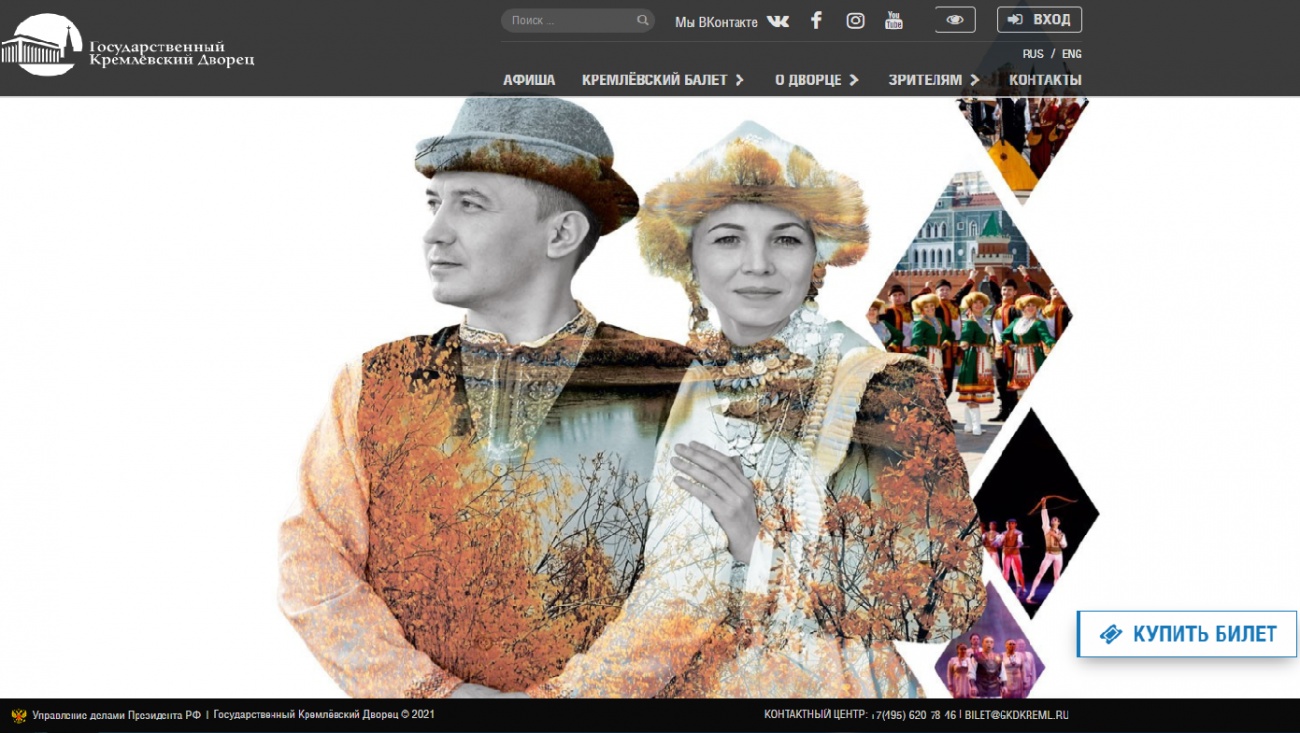Toggle the visually impaired eye mode
This screenshot has height=733, width=1300.
[x=955, y=20]
